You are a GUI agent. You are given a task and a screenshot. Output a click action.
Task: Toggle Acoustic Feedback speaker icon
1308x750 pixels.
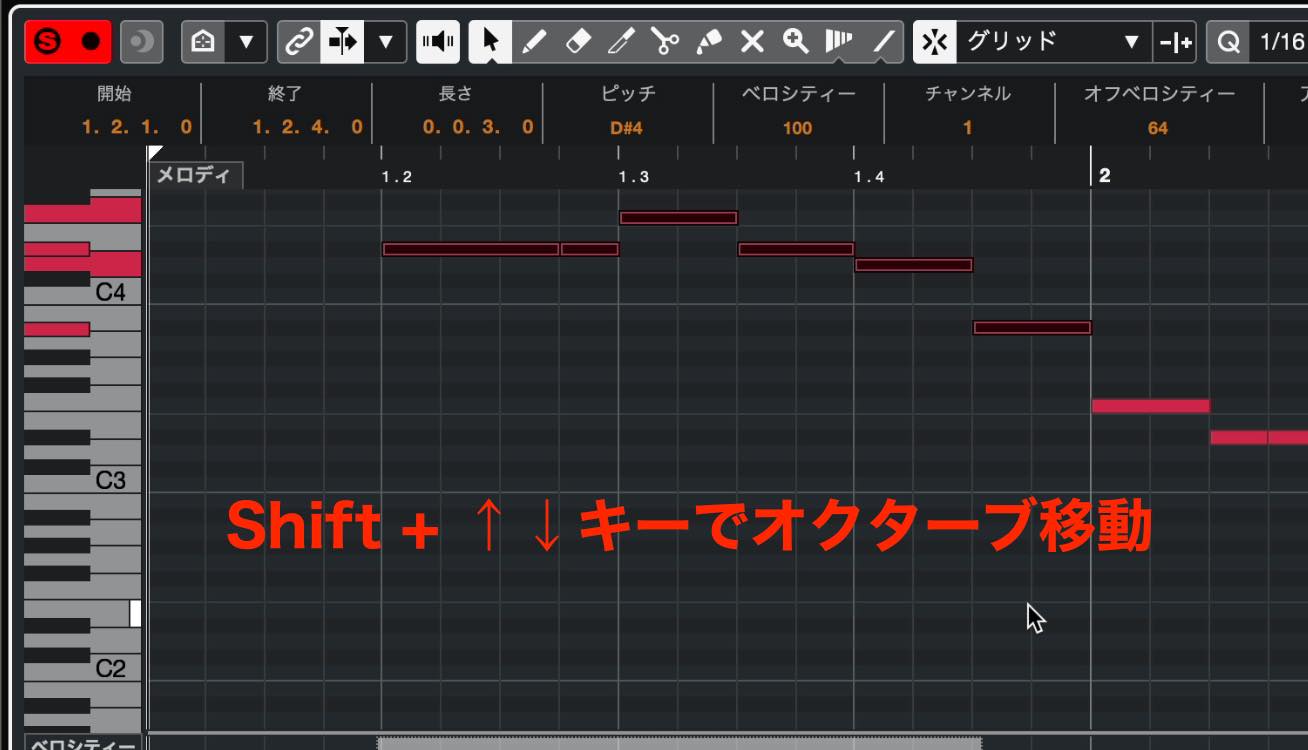tap(438, 42)
